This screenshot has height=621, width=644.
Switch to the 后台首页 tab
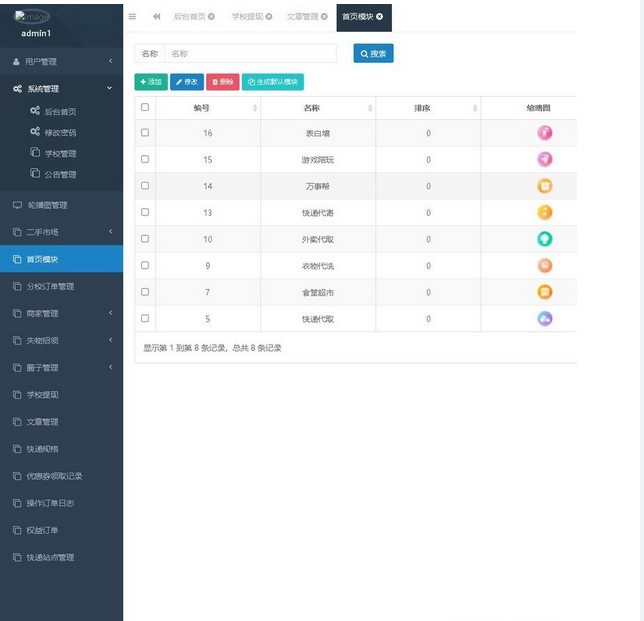pyautogui.click(x=189, y=16)
